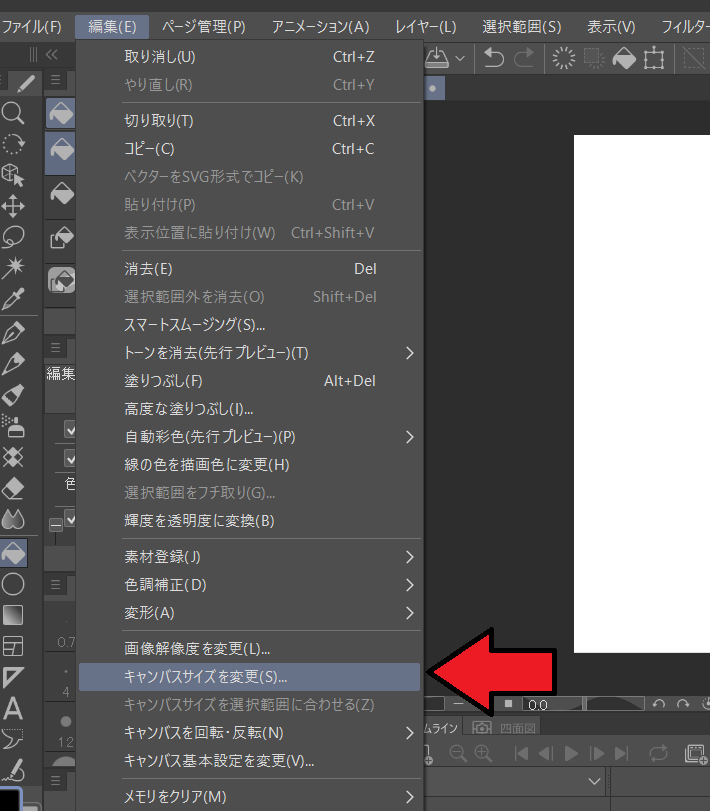Click the Fill bucket command bar icon

click(624, 58)
